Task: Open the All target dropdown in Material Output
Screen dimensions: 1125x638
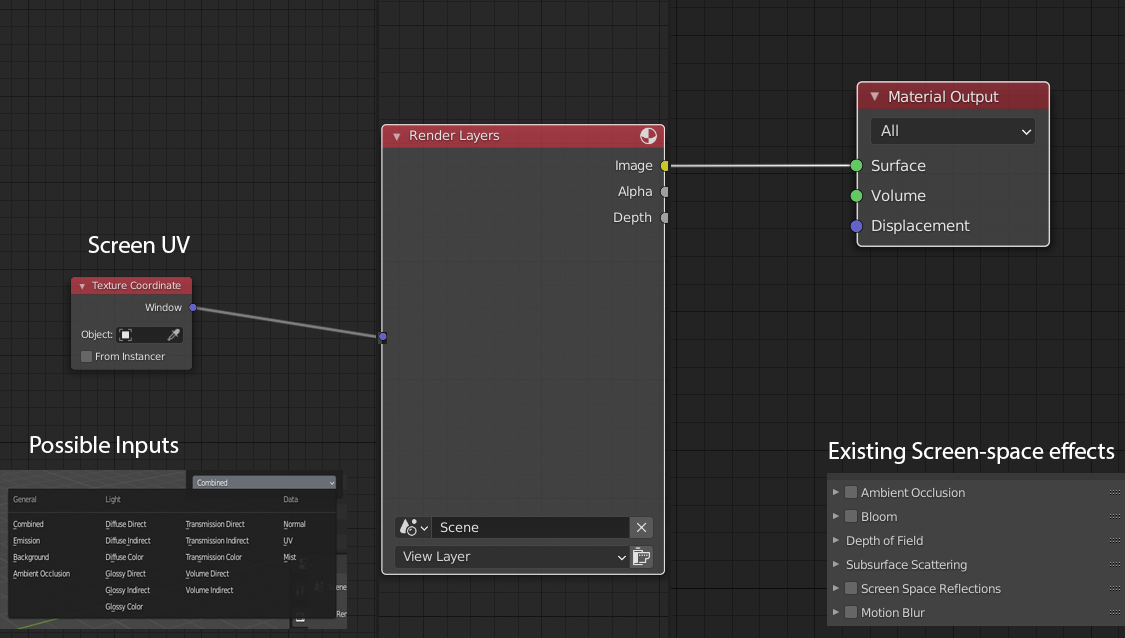Action: point(953,131)
